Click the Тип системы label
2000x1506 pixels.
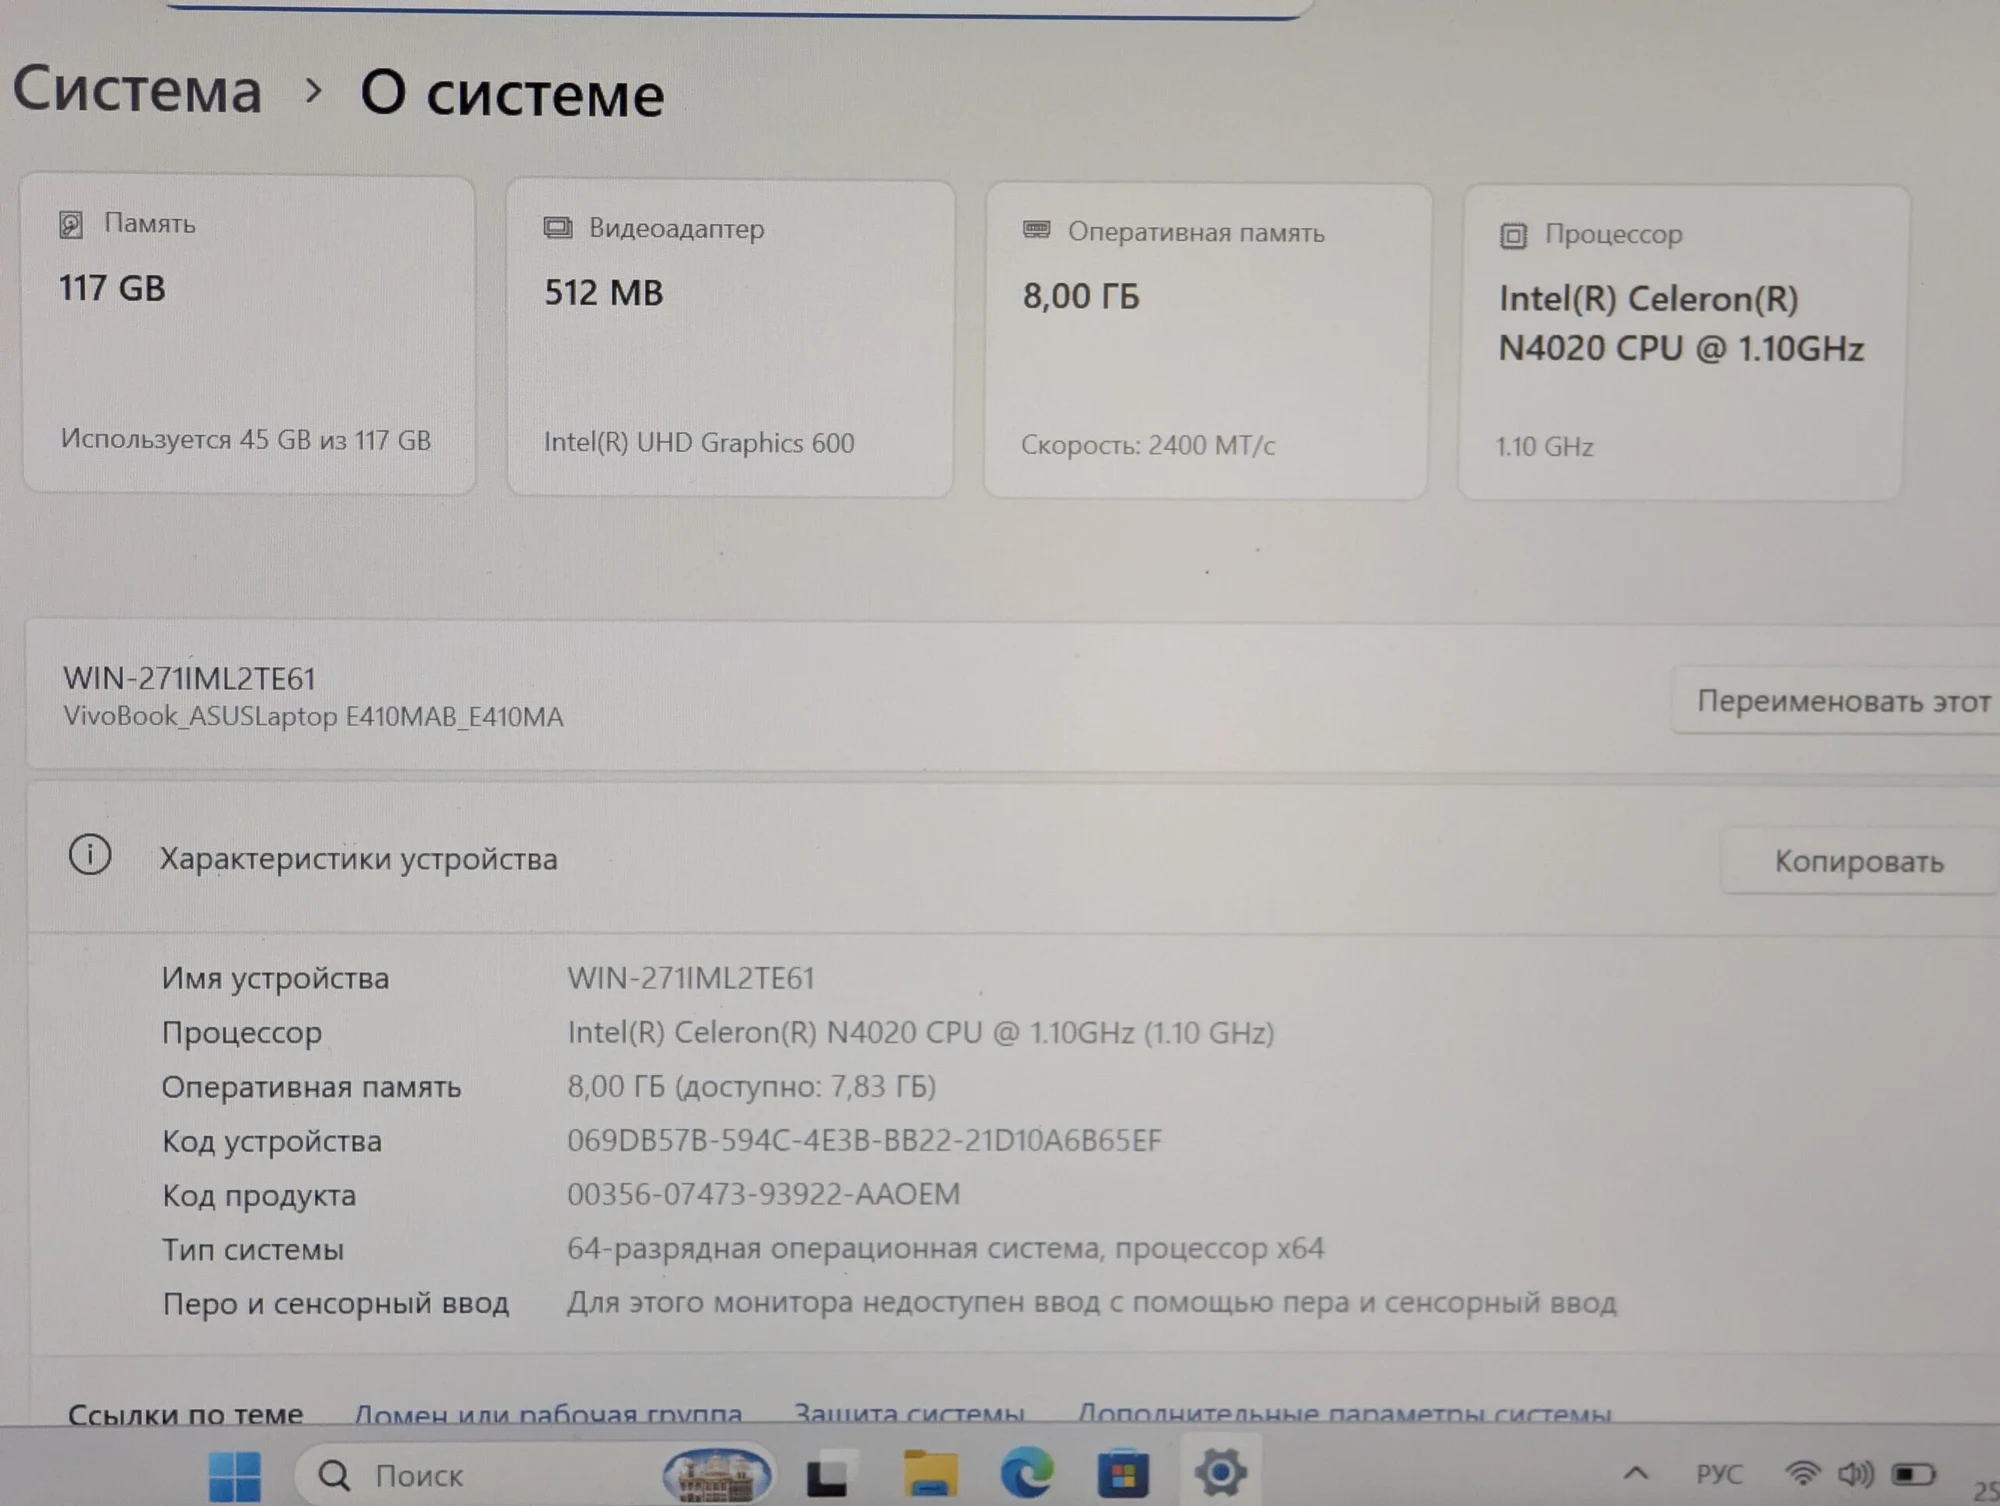[x=253, y=1249]
